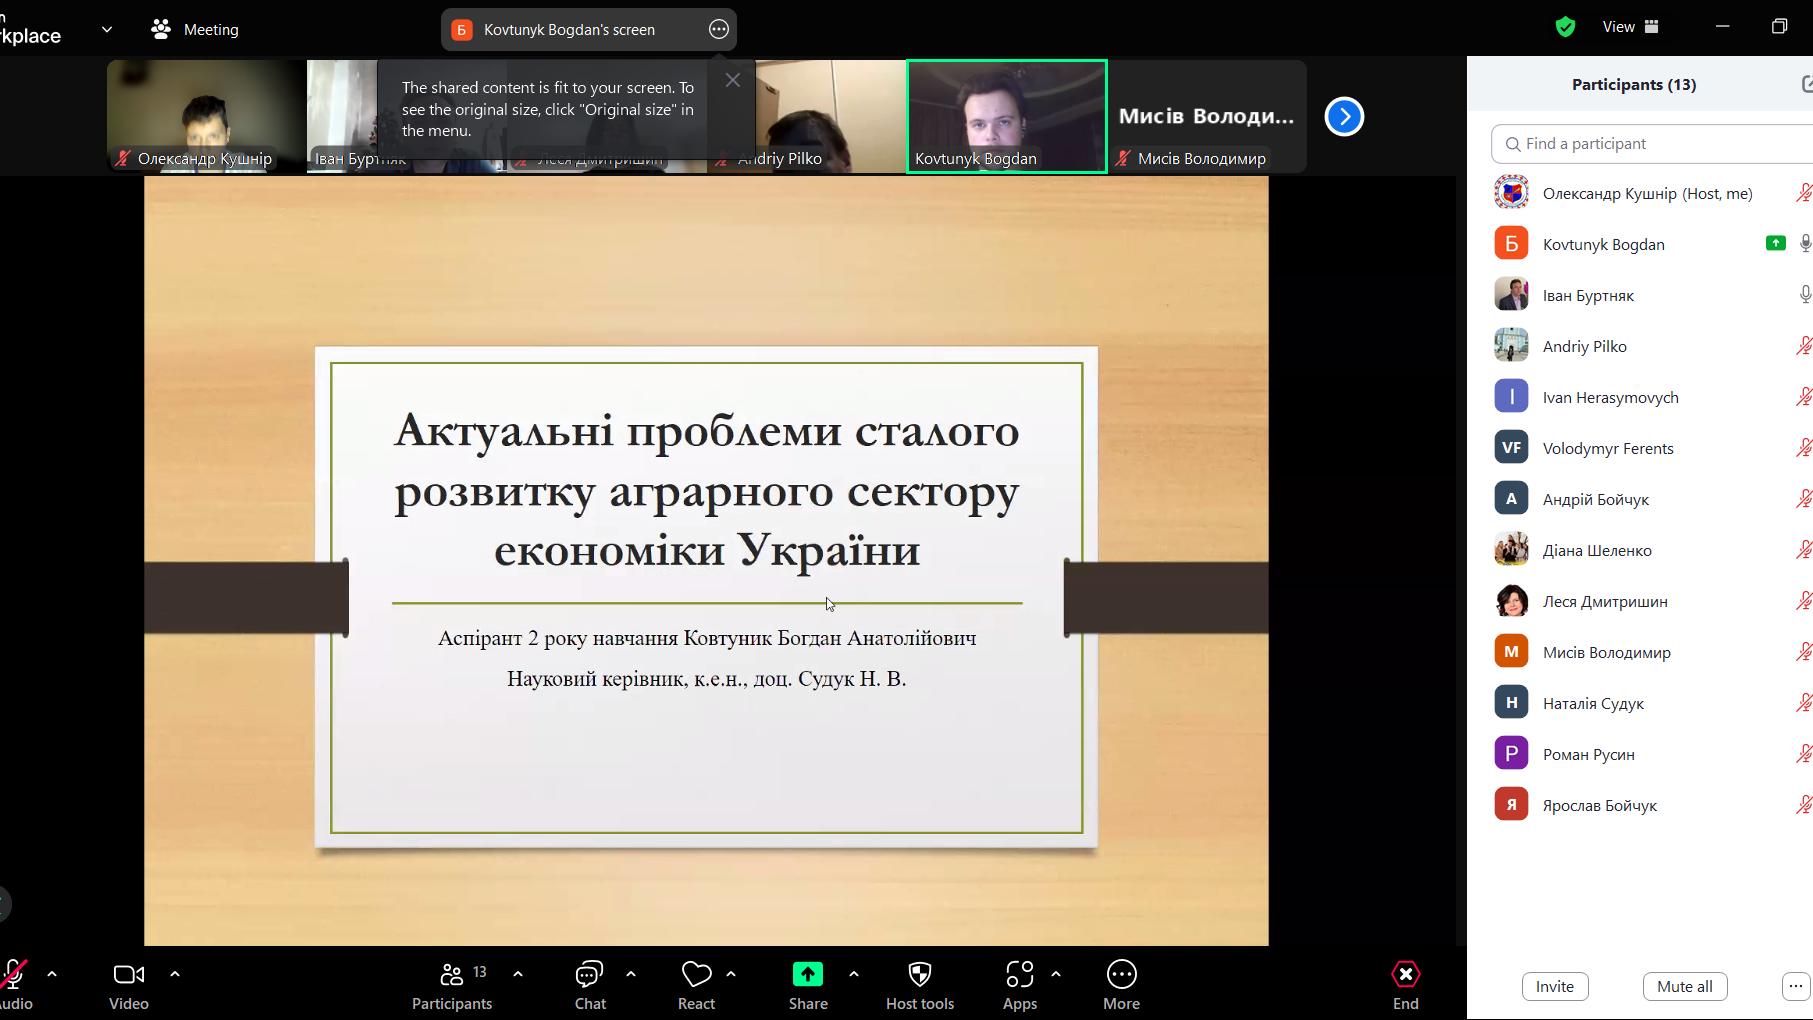Viewport: 1813px width, 1020px height.
Task: Open the Chat panel
Action: (589, 984)
